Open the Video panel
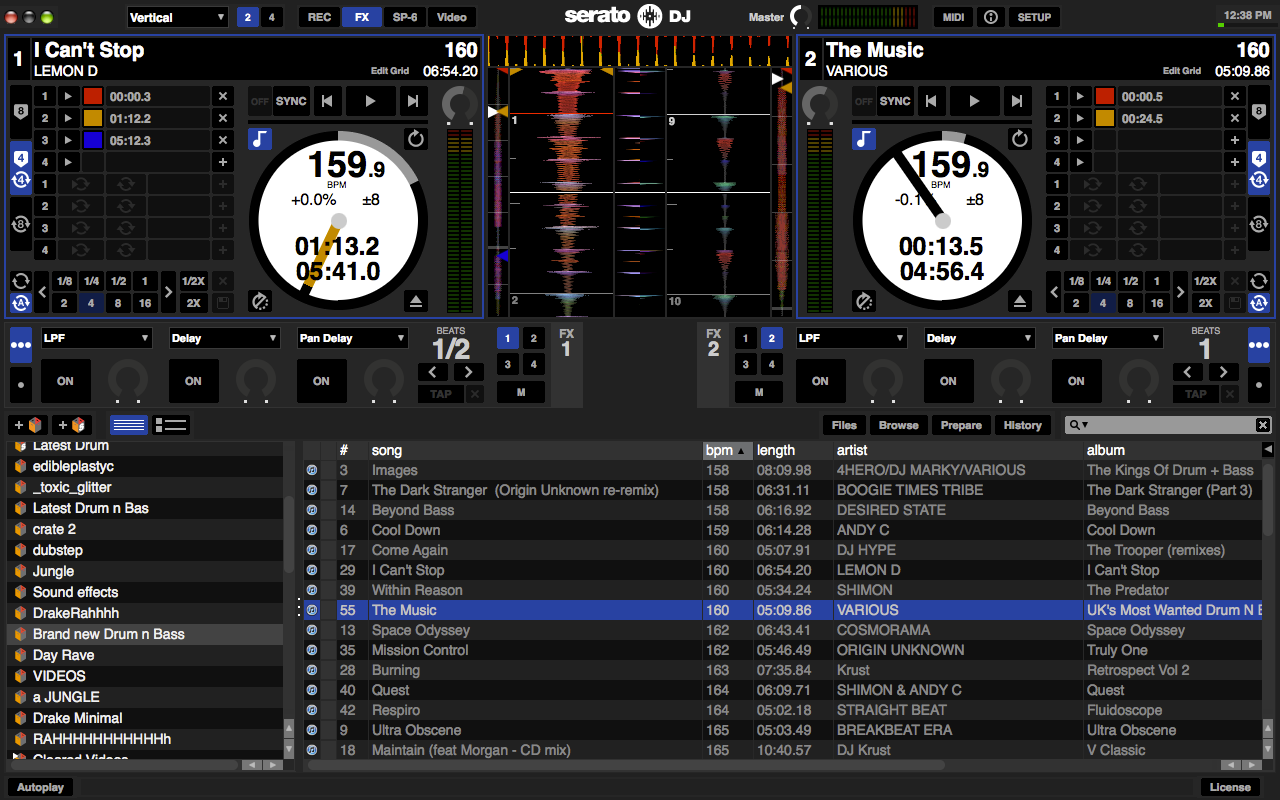Image resolution: width=1280 pixels, height=800 pixels. coord(452,17)
